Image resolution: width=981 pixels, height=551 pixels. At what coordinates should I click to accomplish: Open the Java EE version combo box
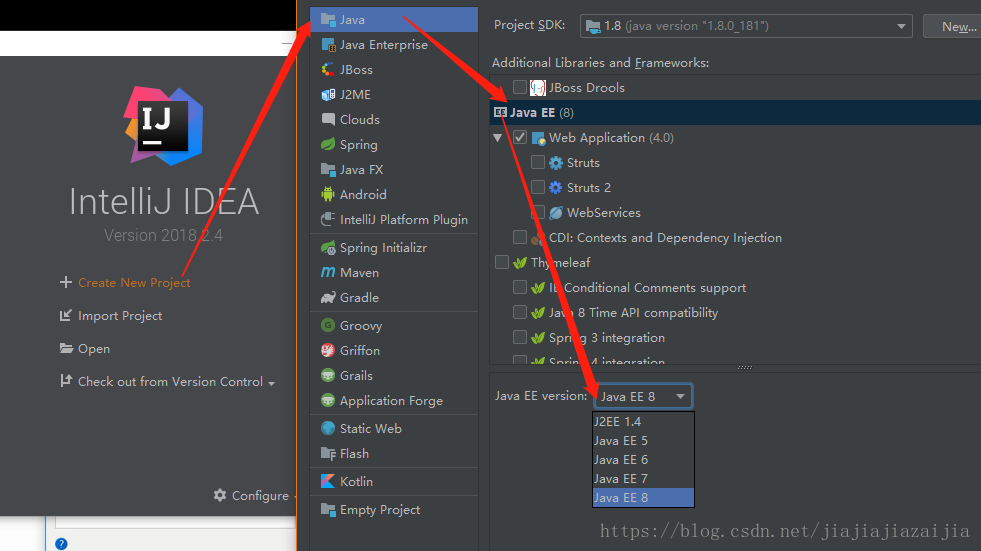tap(643, 397)
